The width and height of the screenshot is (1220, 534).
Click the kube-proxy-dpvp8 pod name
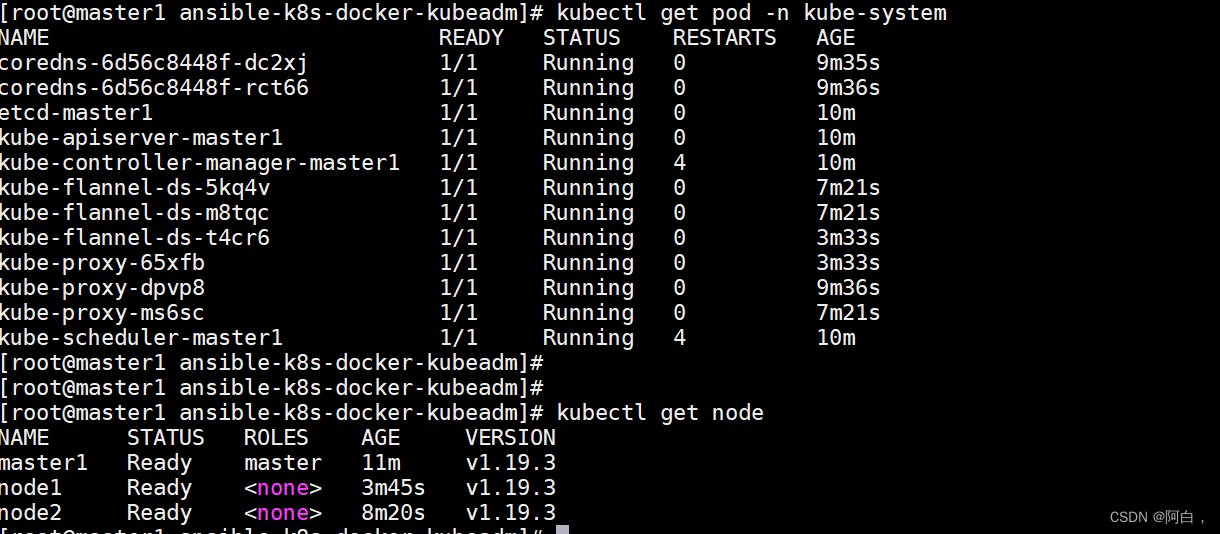tap(102, 288)
